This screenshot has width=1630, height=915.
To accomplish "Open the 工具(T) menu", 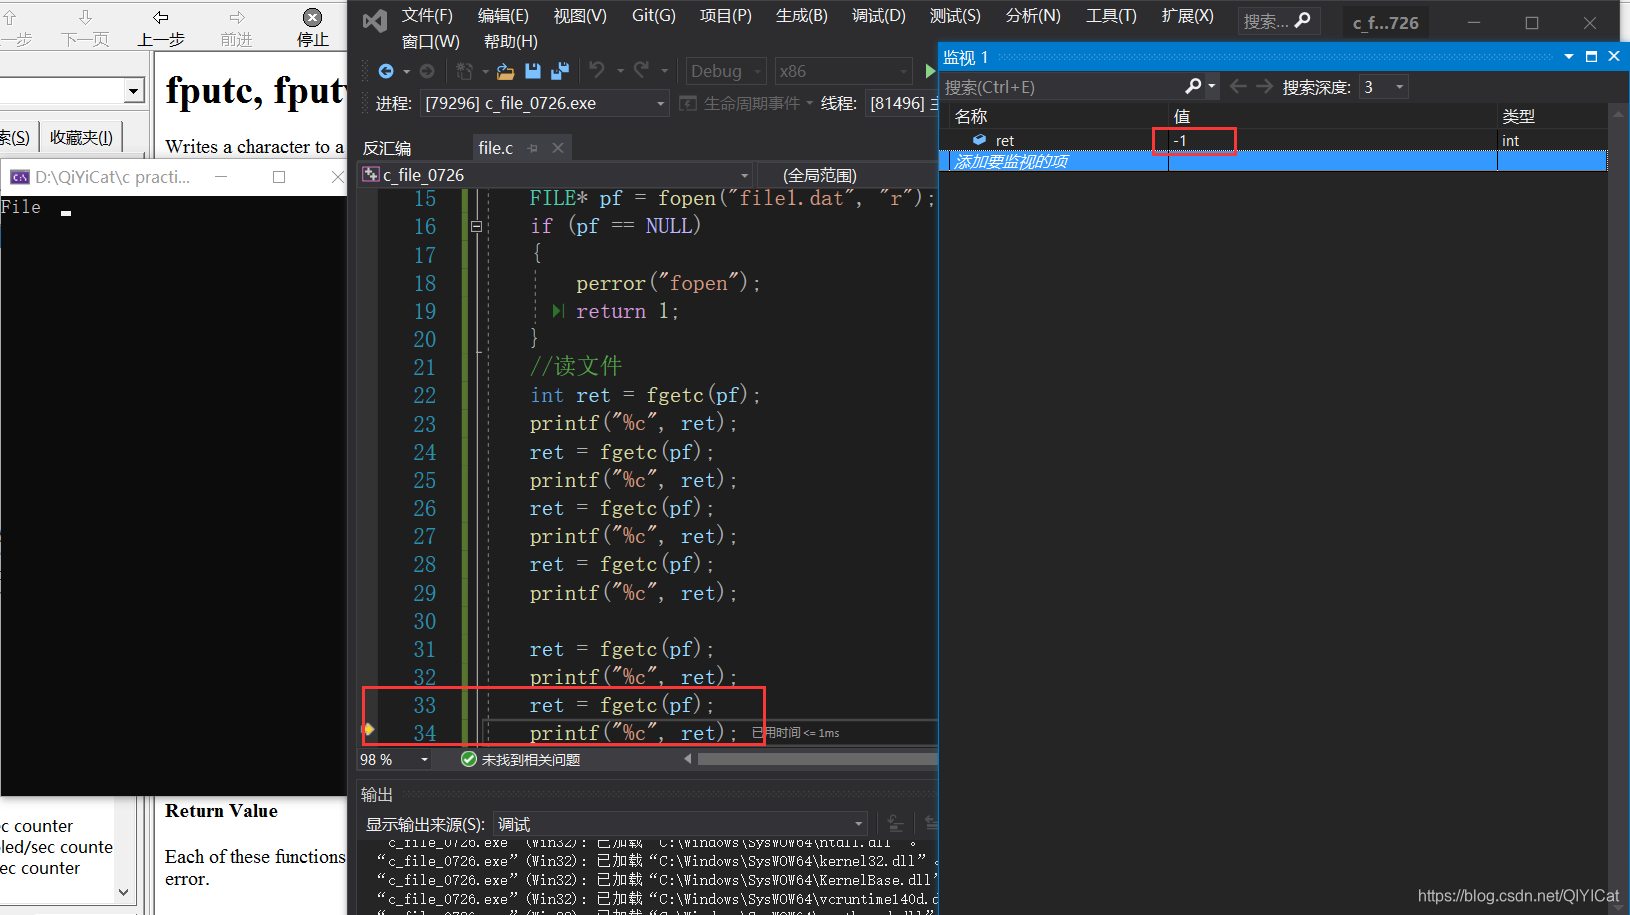I will pos(1111,15).
